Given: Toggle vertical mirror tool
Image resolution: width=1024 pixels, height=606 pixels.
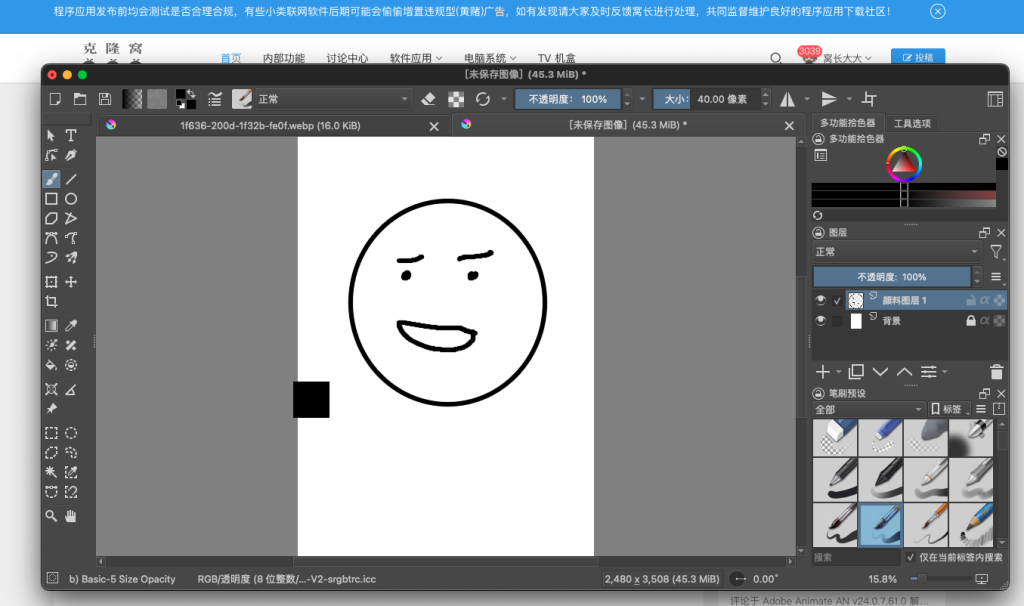Looking at the screenshot, I should tap(829, 99).
